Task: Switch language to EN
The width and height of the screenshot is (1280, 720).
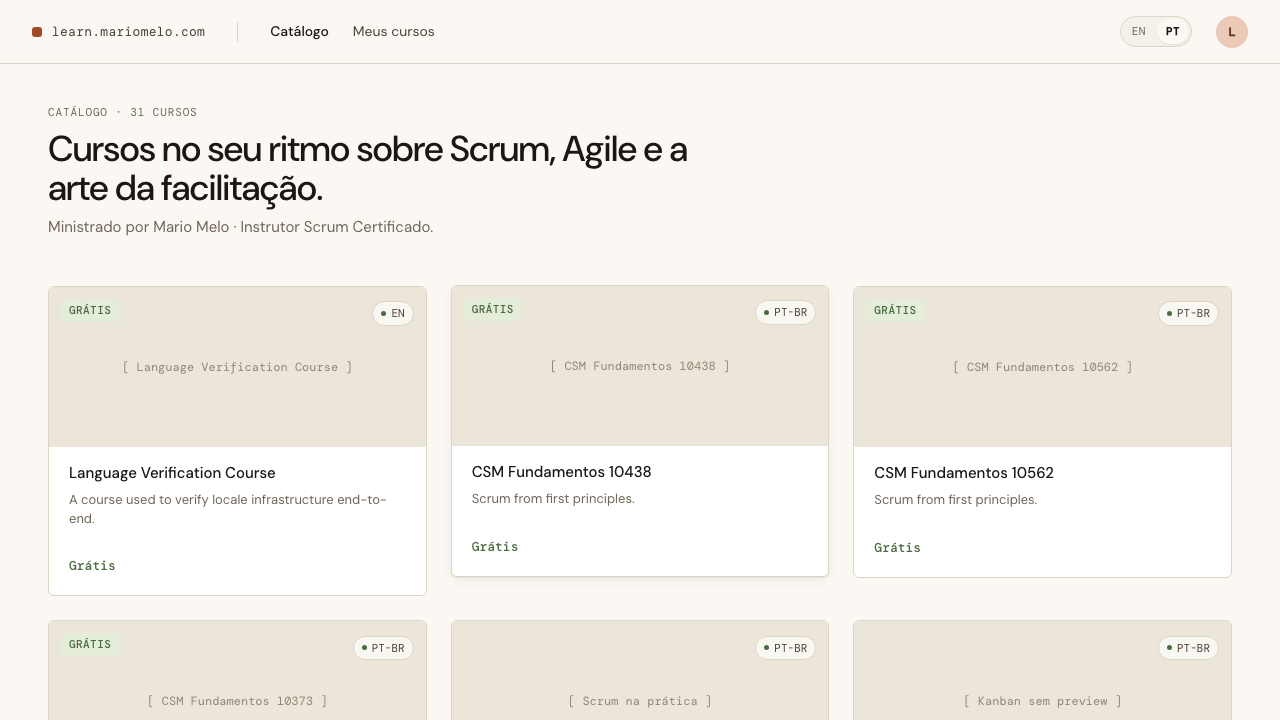Action: tap(1139, 32)
